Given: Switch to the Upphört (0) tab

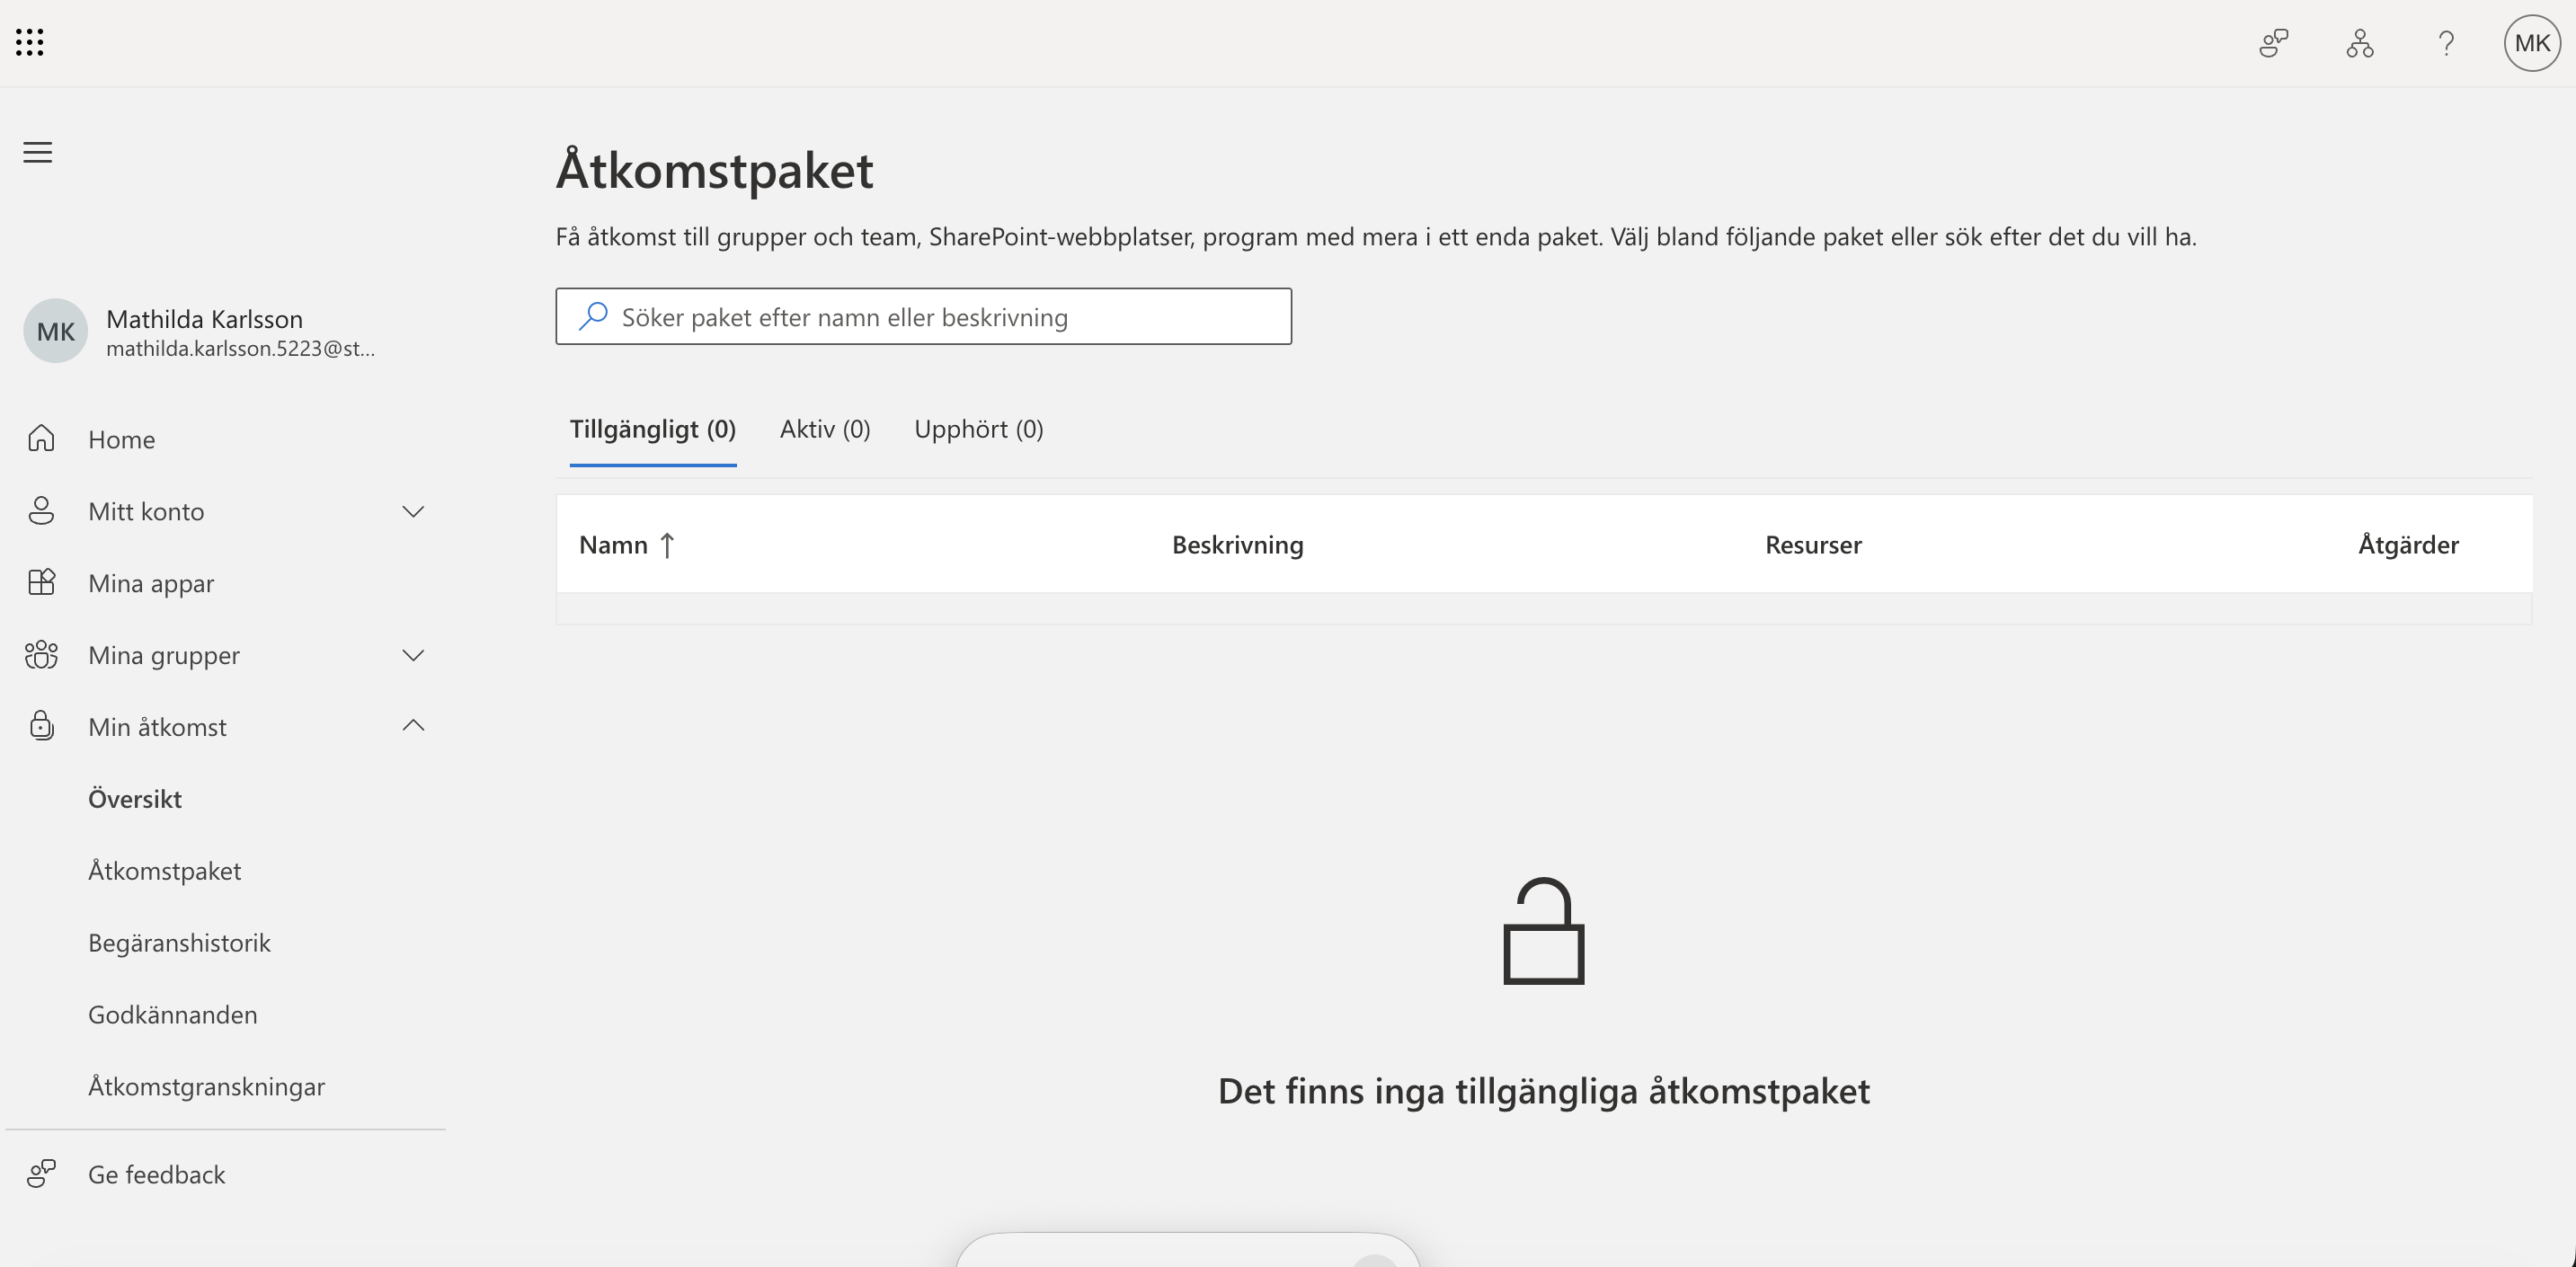Looking at the screenshot, I should click(x=979, y=429).
